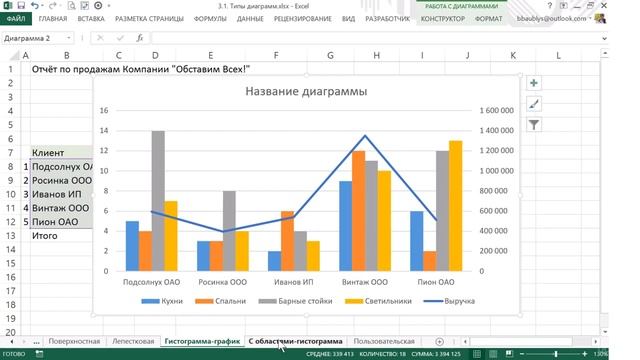Customize the Quick Access Toolbar dropdown
Screen dimensions: 640x360
[109, 6]
